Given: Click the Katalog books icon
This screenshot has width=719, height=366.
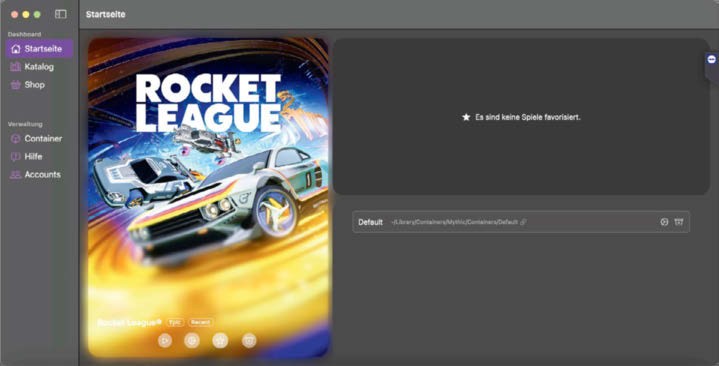Looking at the screenshot, I should coord(16,67).
